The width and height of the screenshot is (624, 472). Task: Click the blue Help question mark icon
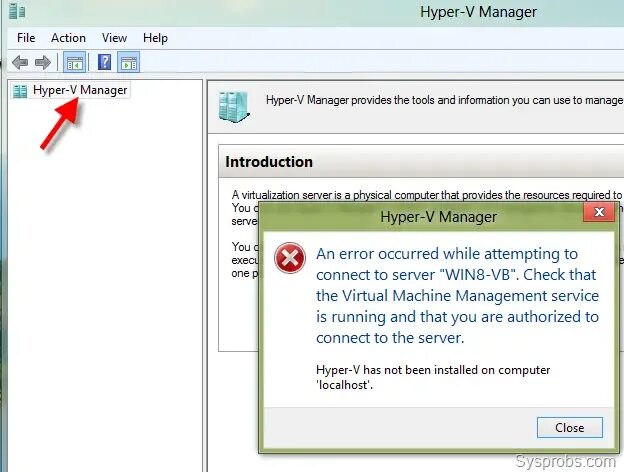pyautogui.click(x=105, y=62)
